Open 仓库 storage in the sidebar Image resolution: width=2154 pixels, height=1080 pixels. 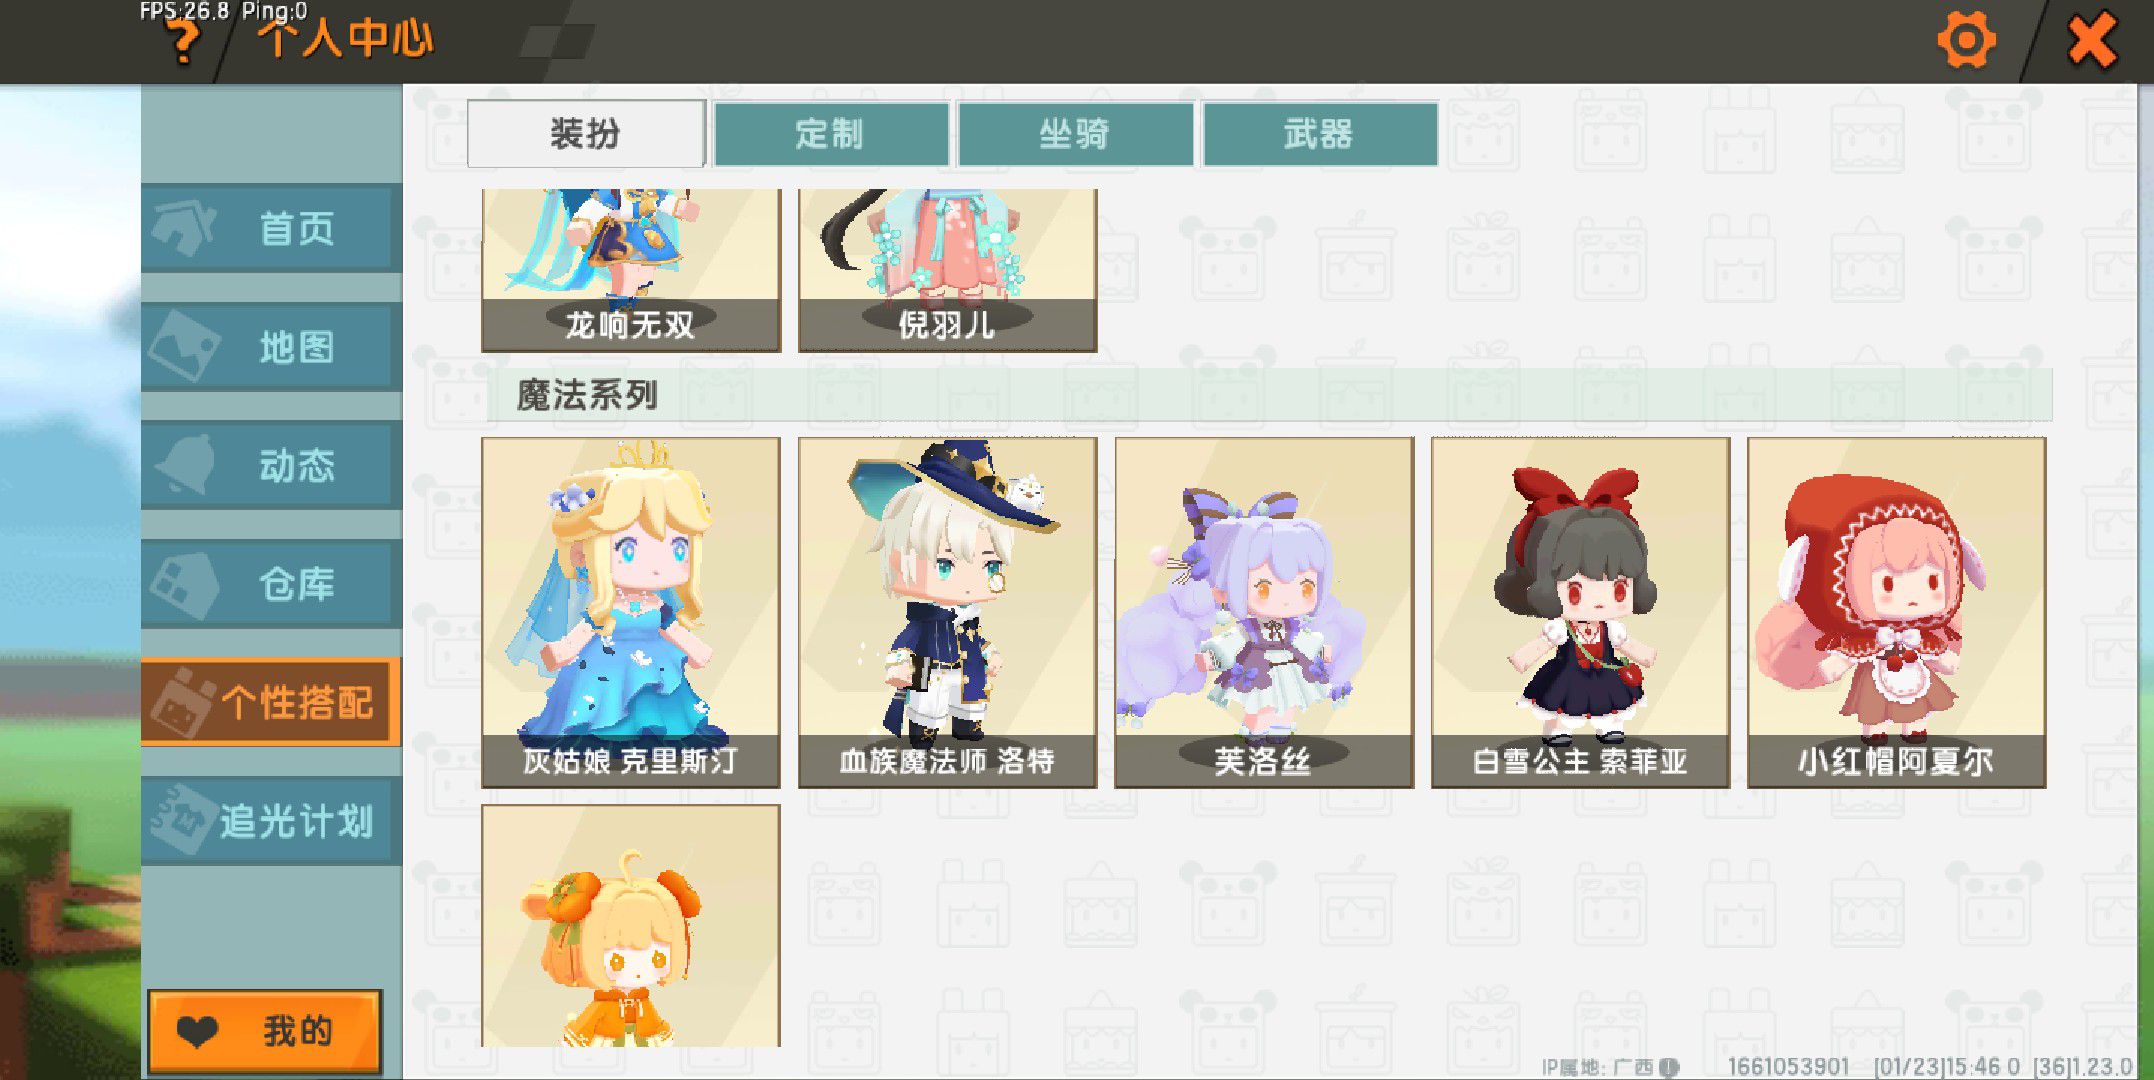pos(272,584)
